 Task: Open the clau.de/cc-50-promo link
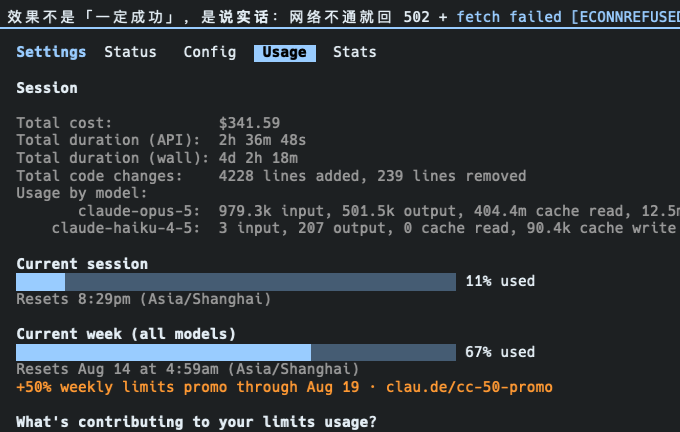coord(469,387)
